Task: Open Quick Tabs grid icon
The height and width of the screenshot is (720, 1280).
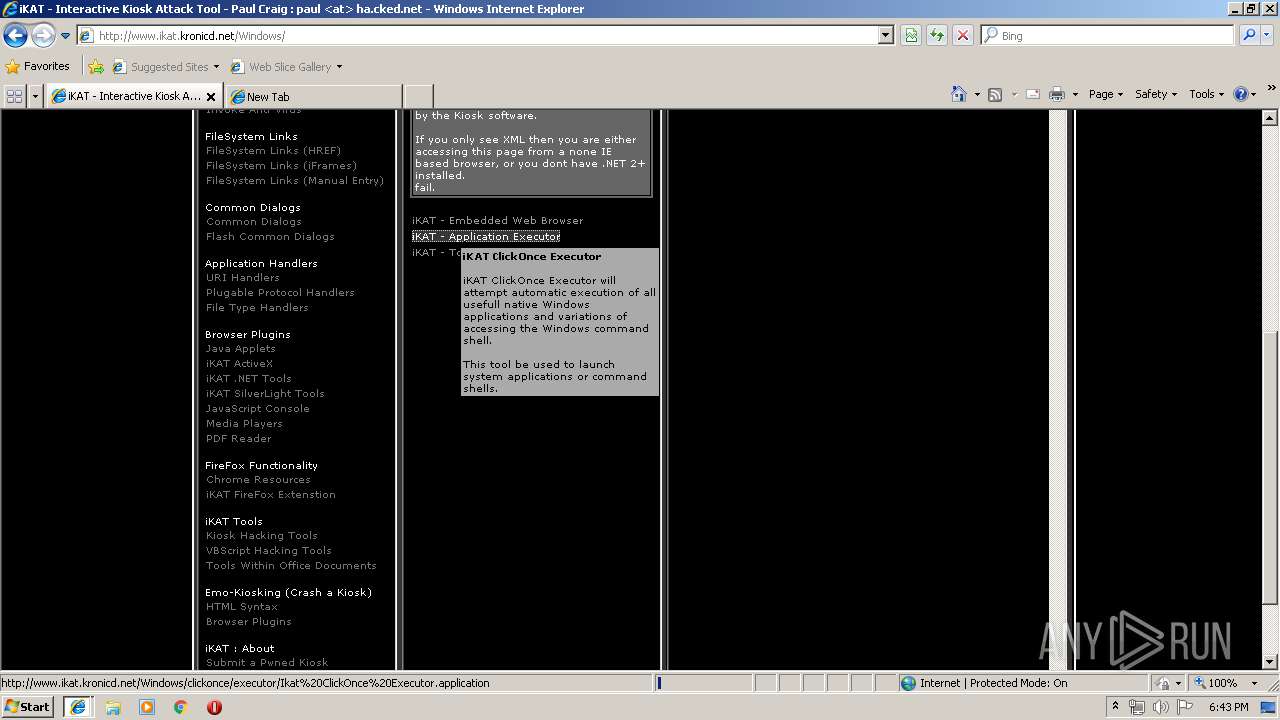Action: click(14, 96)
